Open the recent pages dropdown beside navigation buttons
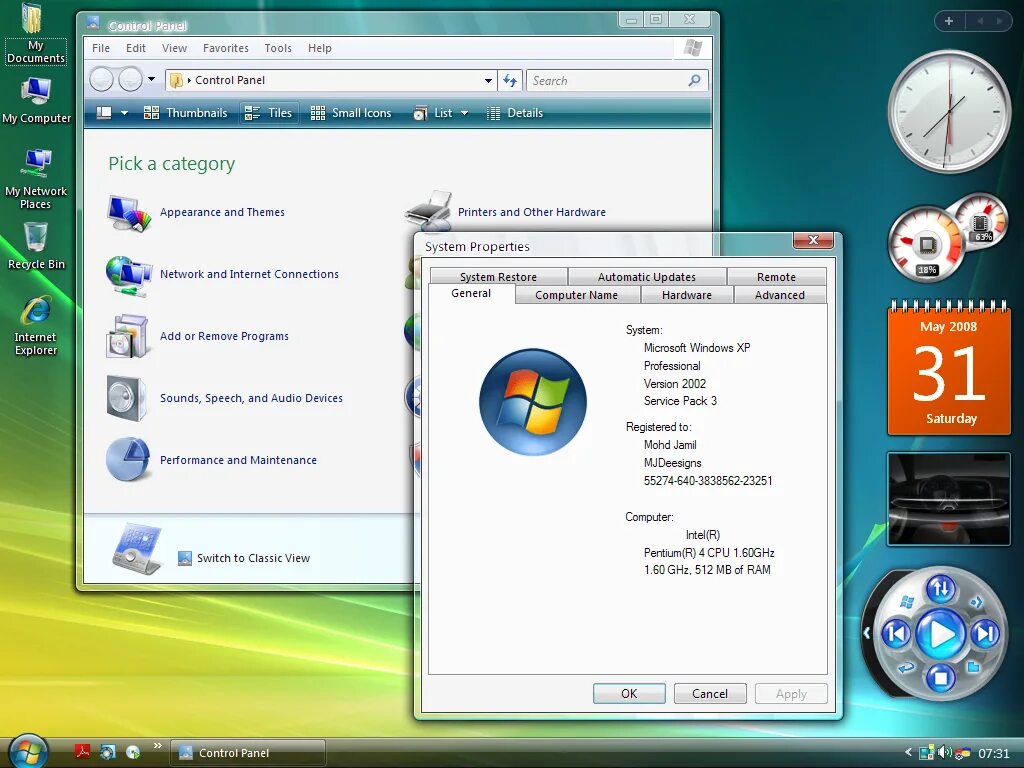1024x768 pixels. pos(152,79)
